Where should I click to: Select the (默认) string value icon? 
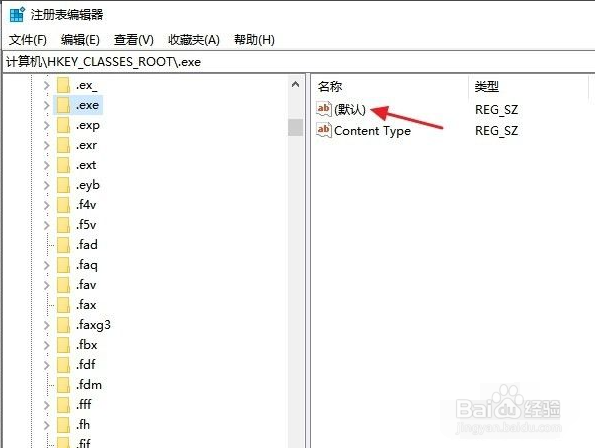tap(324, 109)
